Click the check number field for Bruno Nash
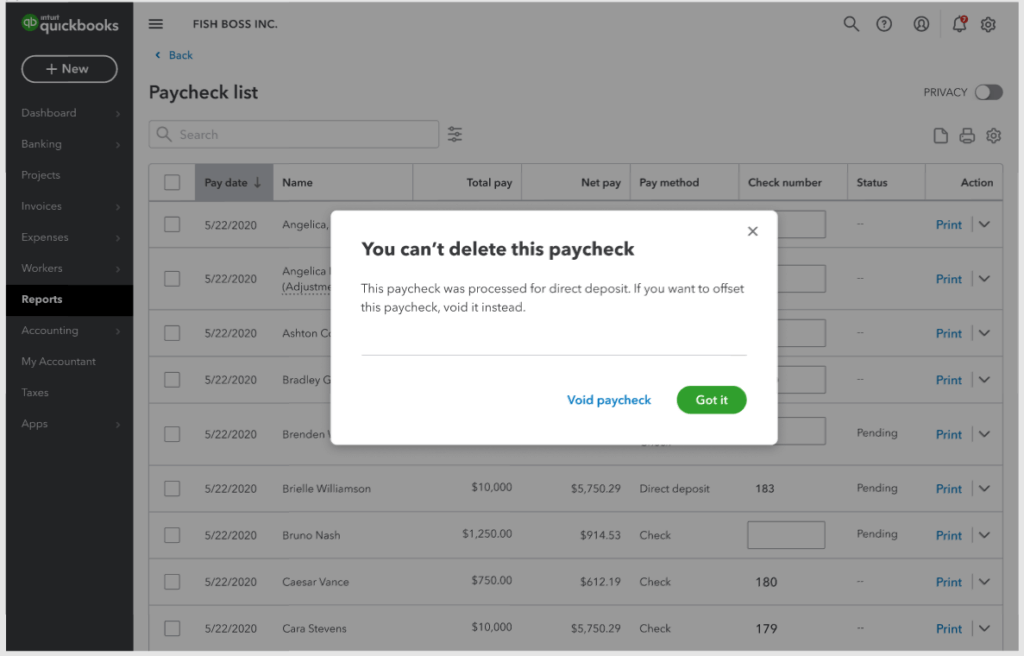The height and width of the screenshot is (656, 1024). pyautogui.click(x=786, y=535)
